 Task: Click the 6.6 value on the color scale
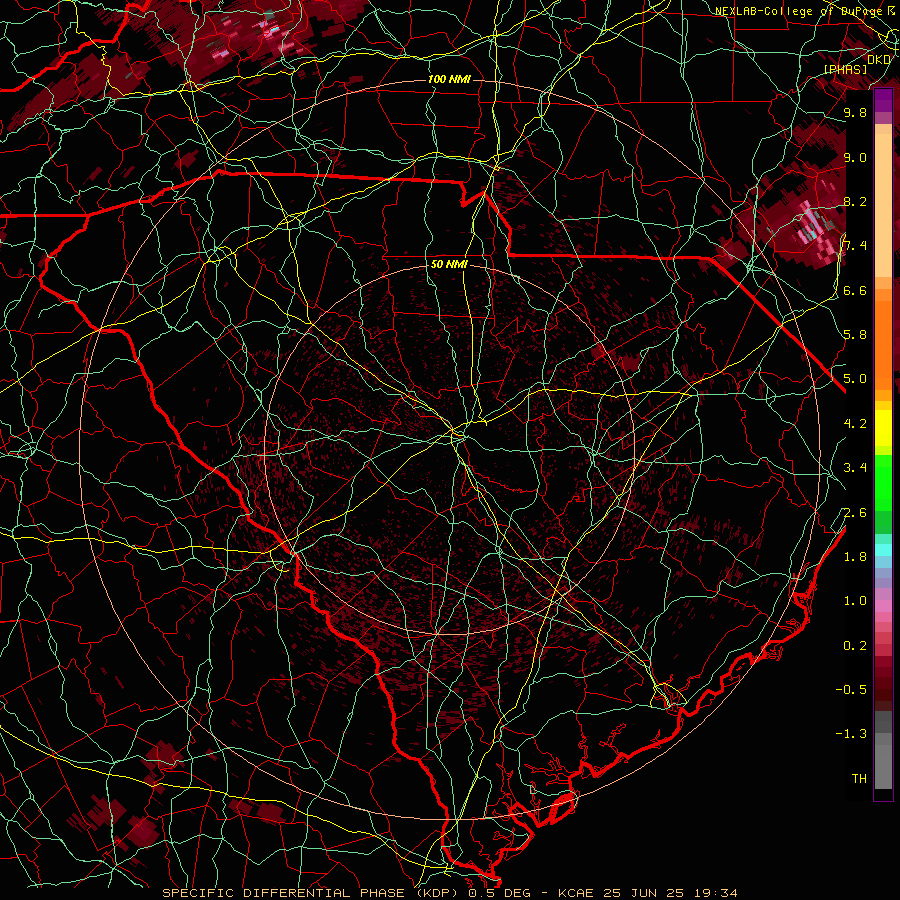[855, 291]
